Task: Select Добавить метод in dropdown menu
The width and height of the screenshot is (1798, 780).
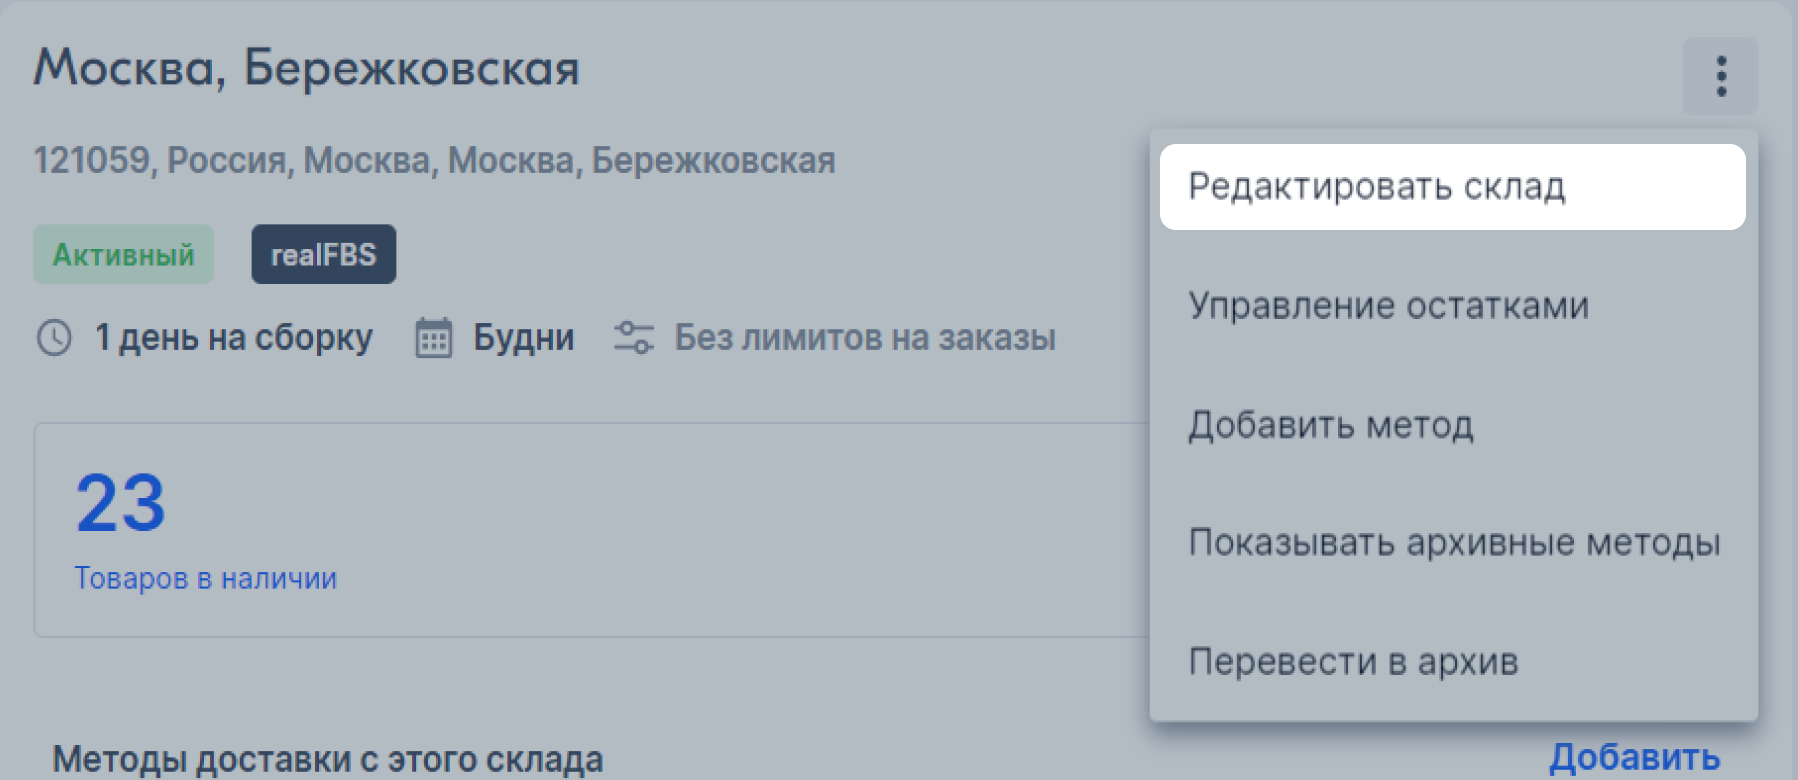Action: pos(1453,425)
